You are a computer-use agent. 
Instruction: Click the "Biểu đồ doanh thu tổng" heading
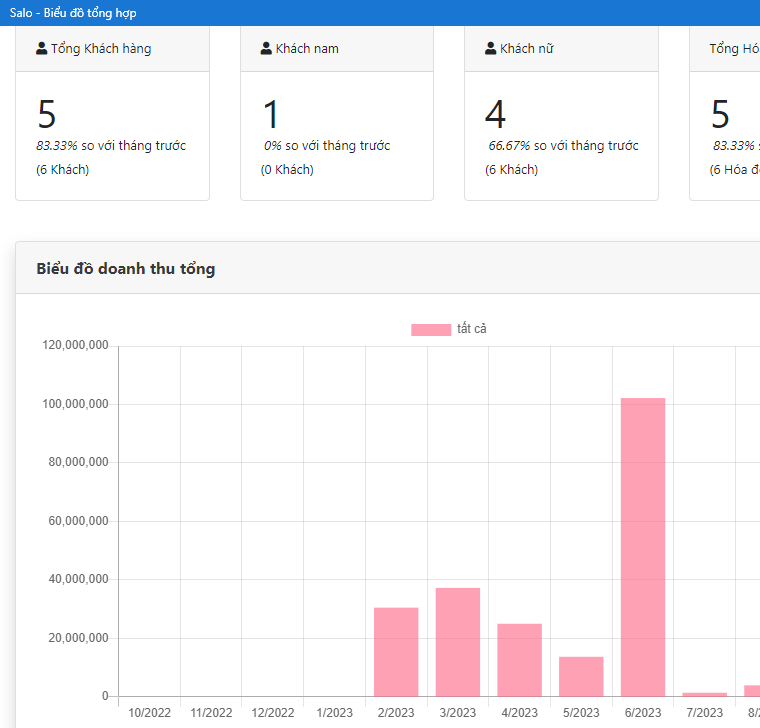tap(125, 268)
